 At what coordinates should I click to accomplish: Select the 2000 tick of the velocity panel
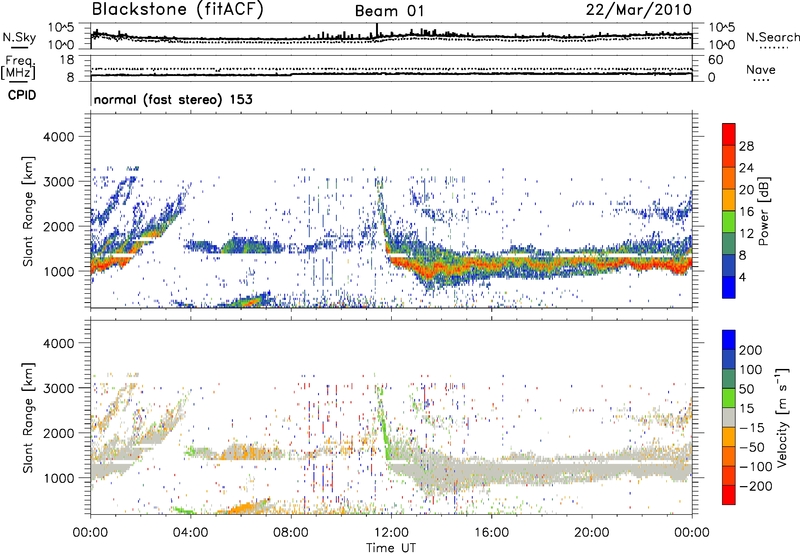click(x=58, y=433)
